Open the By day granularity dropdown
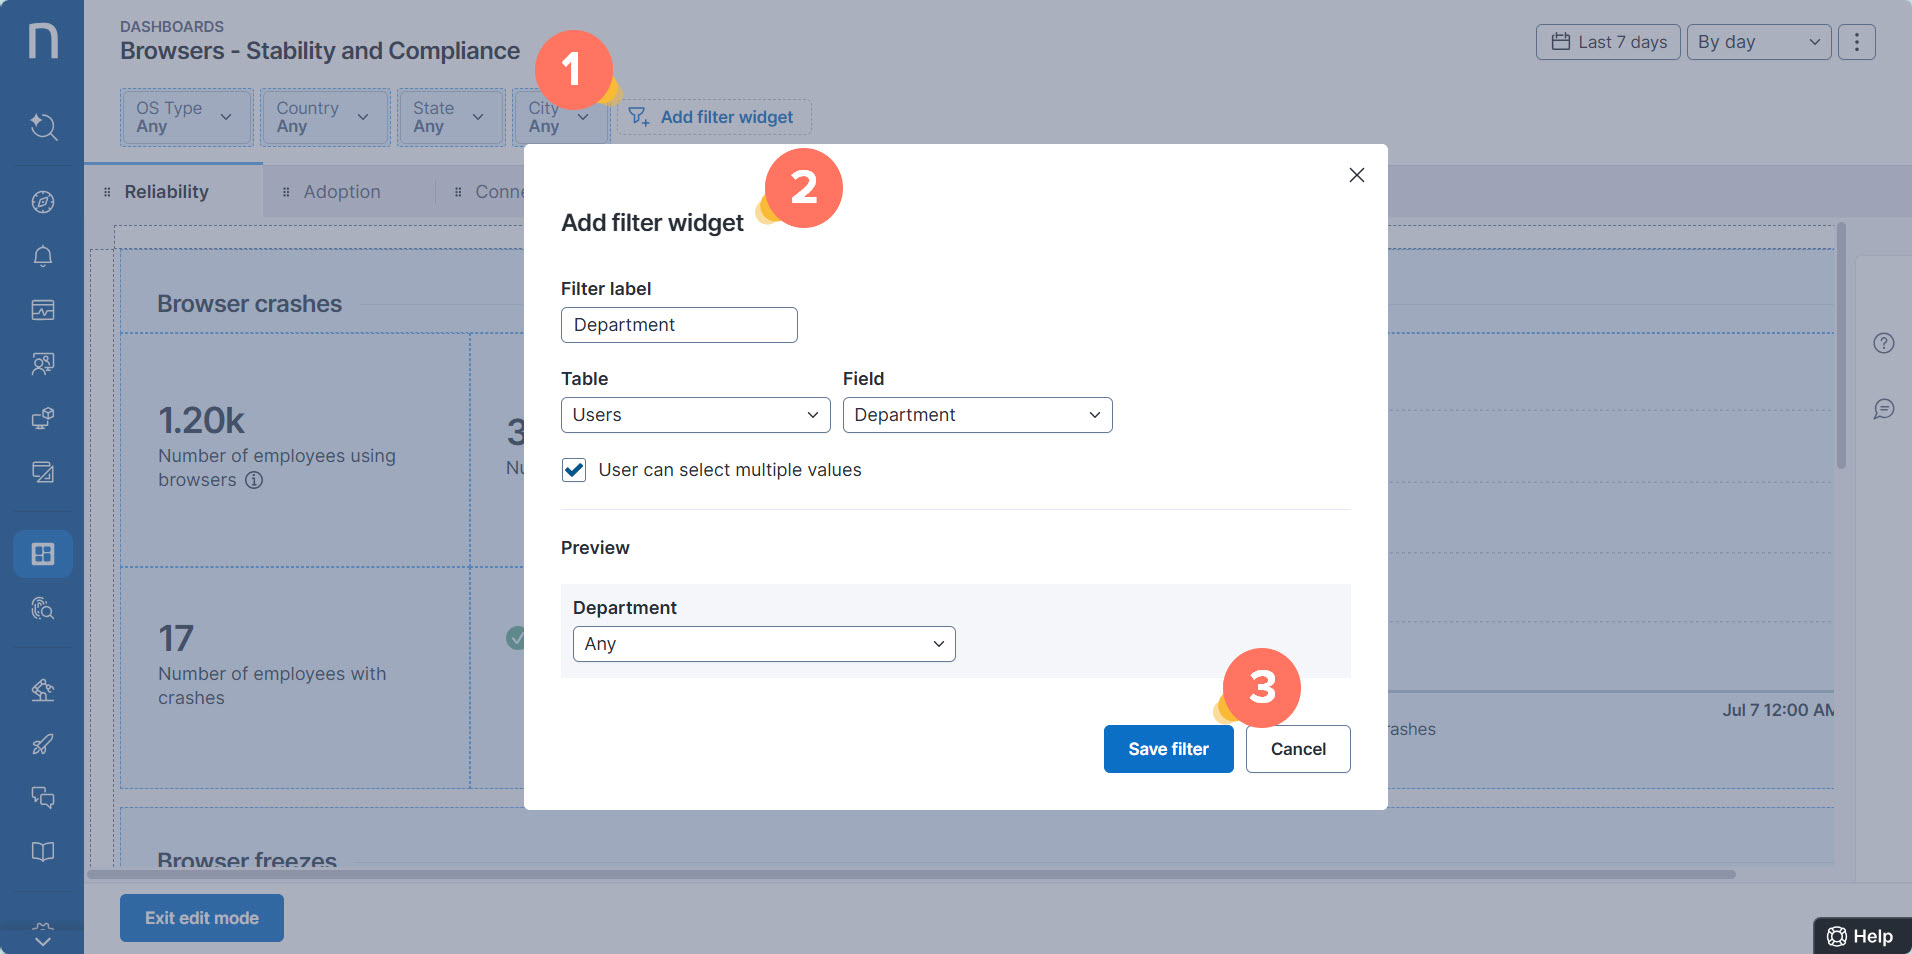This screenshot has width=1912, height=954. [1758, 42]
